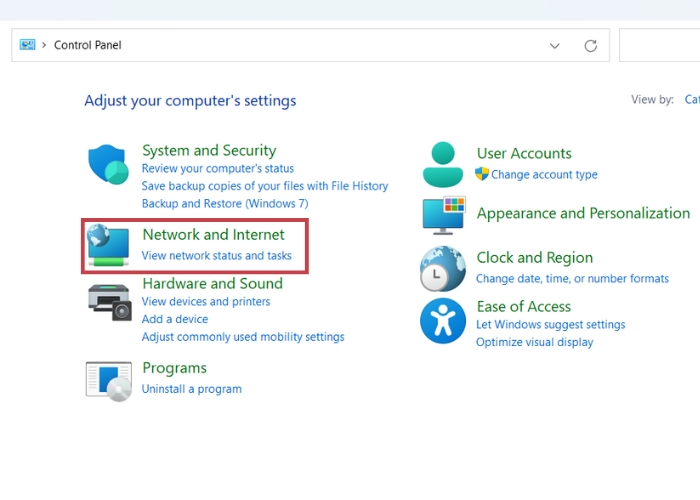Refresh the Control Panel view
This screenshot has width=700, height=500.
[590, 45]
